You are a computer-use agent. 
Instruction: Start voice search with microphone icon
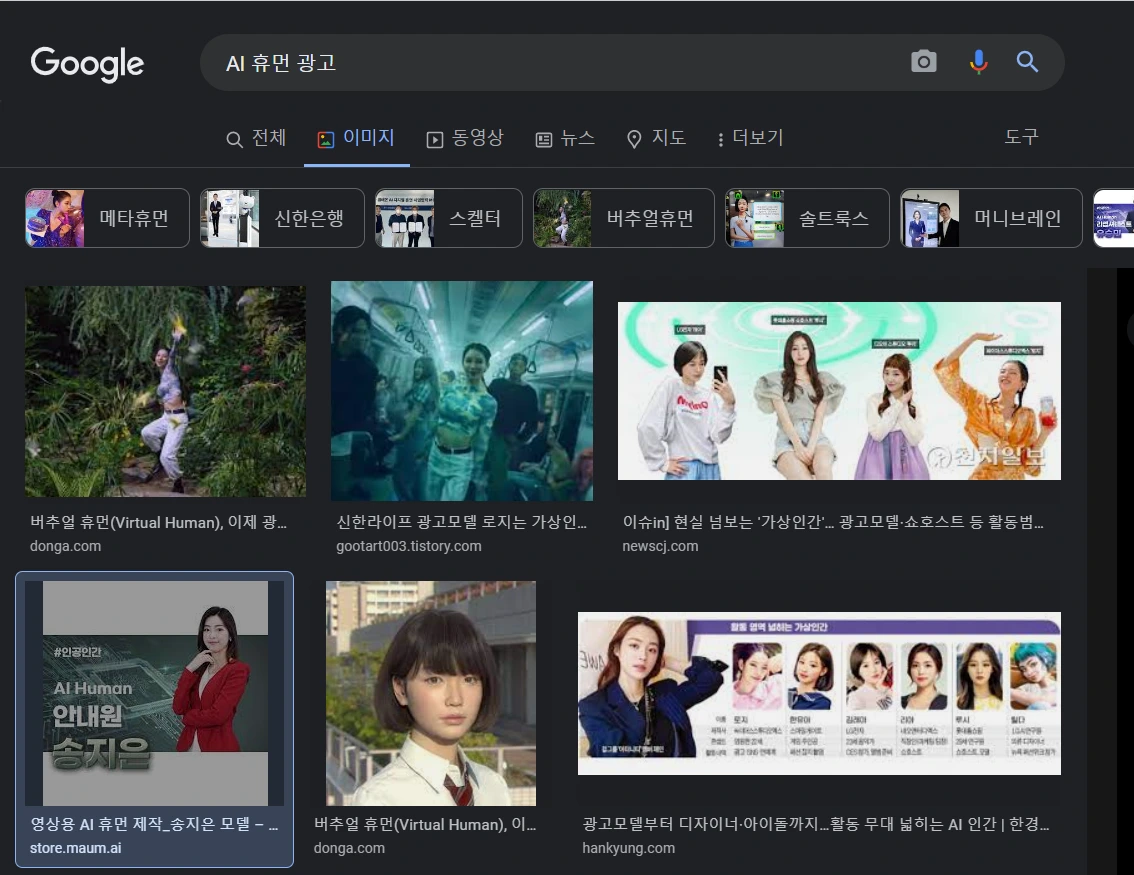click(x=979, y=62)
